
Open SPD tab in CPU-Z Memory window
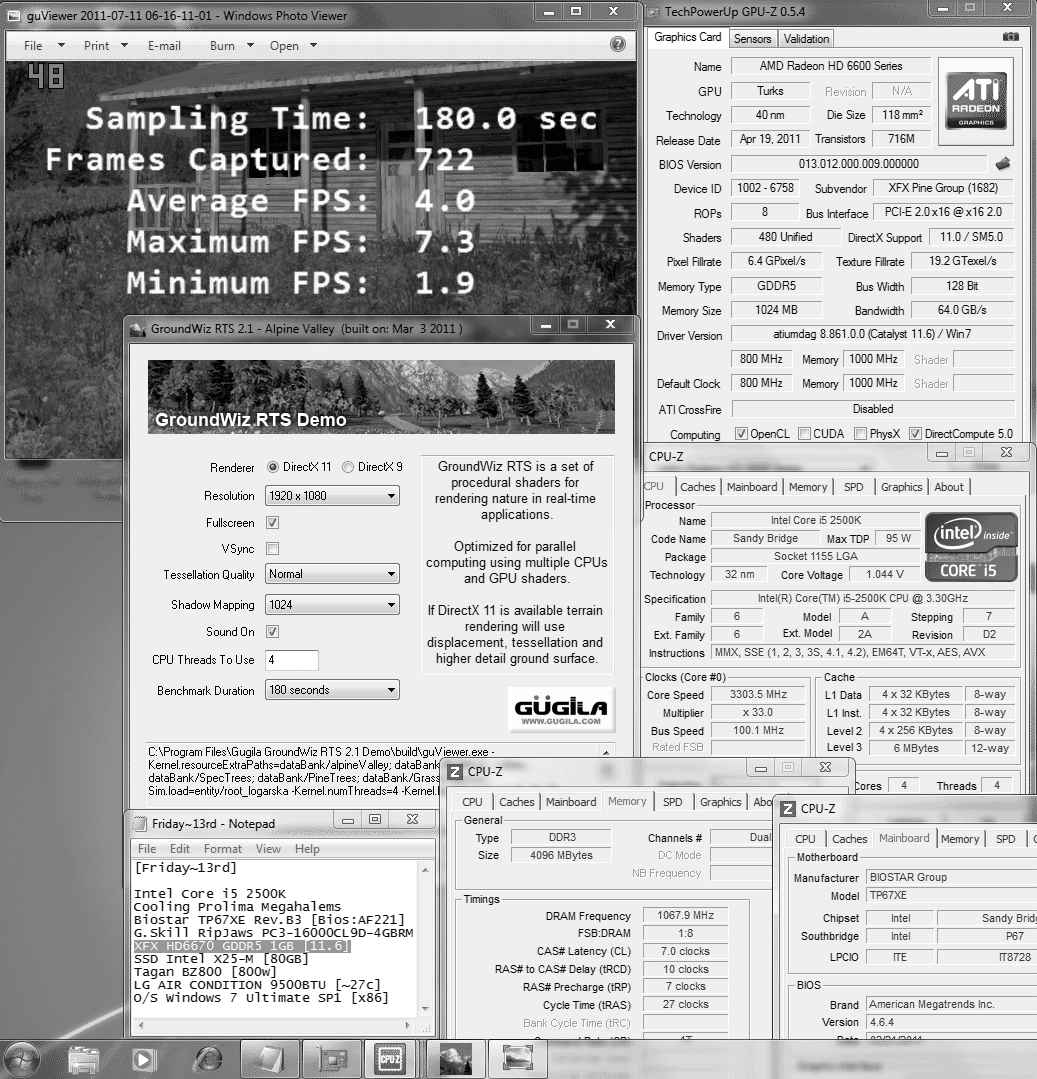point(672,802)
